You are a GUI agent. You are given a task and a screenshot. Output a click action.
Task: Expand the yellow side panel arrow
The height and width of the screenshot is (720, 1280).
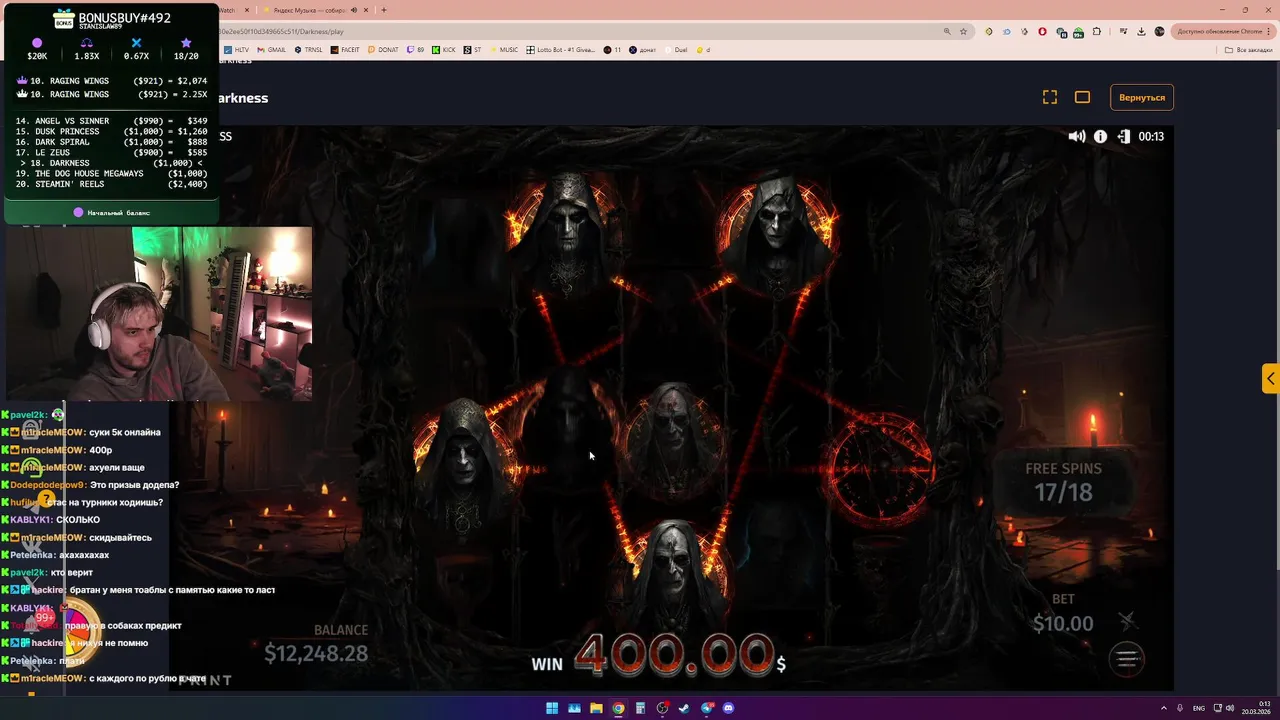(1270, 378)
